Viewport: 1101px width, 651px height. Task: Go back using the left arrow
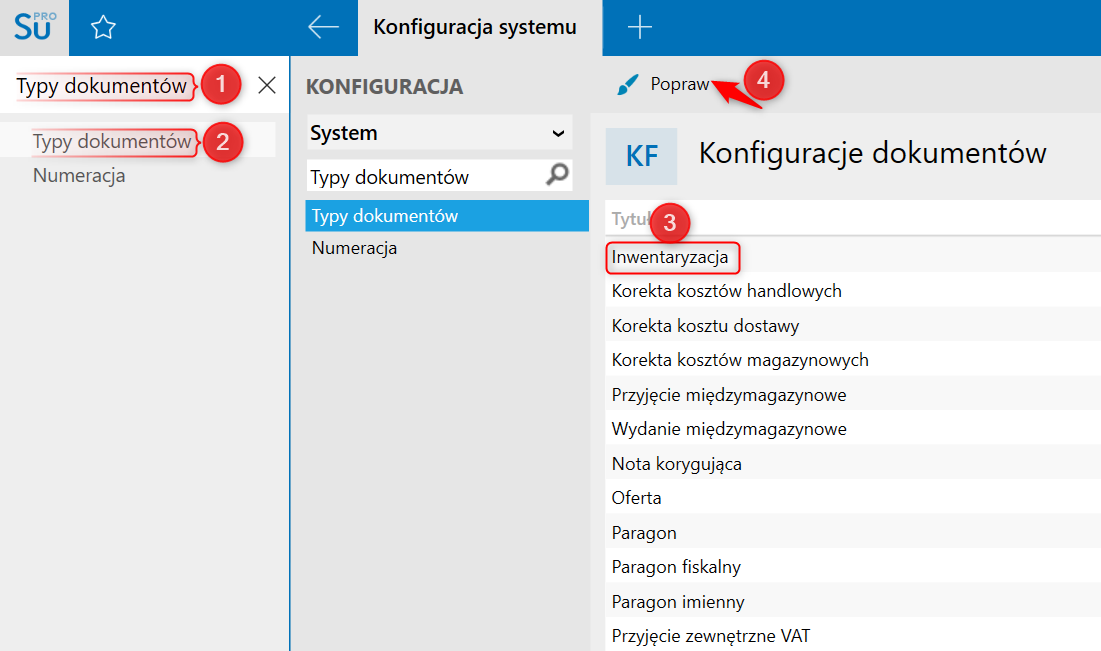pyautogui.click(x=323, y=27)
